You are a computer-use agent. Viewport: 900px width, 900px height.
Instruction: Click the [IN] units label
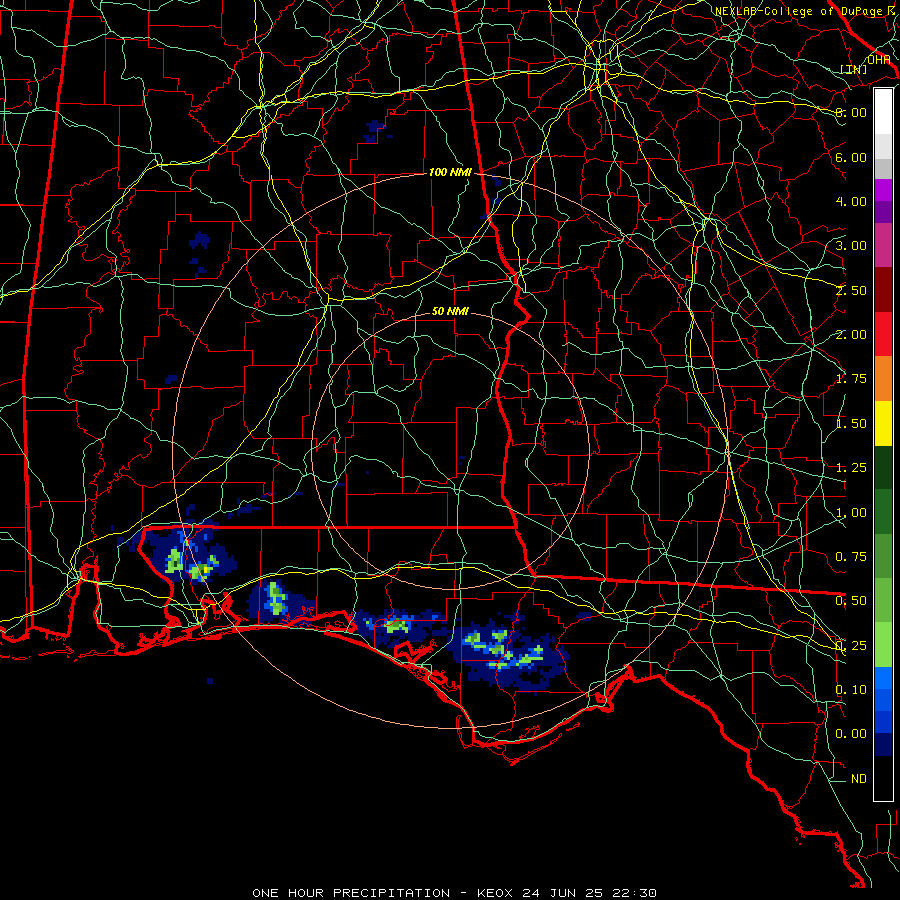[x=854, y=69]
